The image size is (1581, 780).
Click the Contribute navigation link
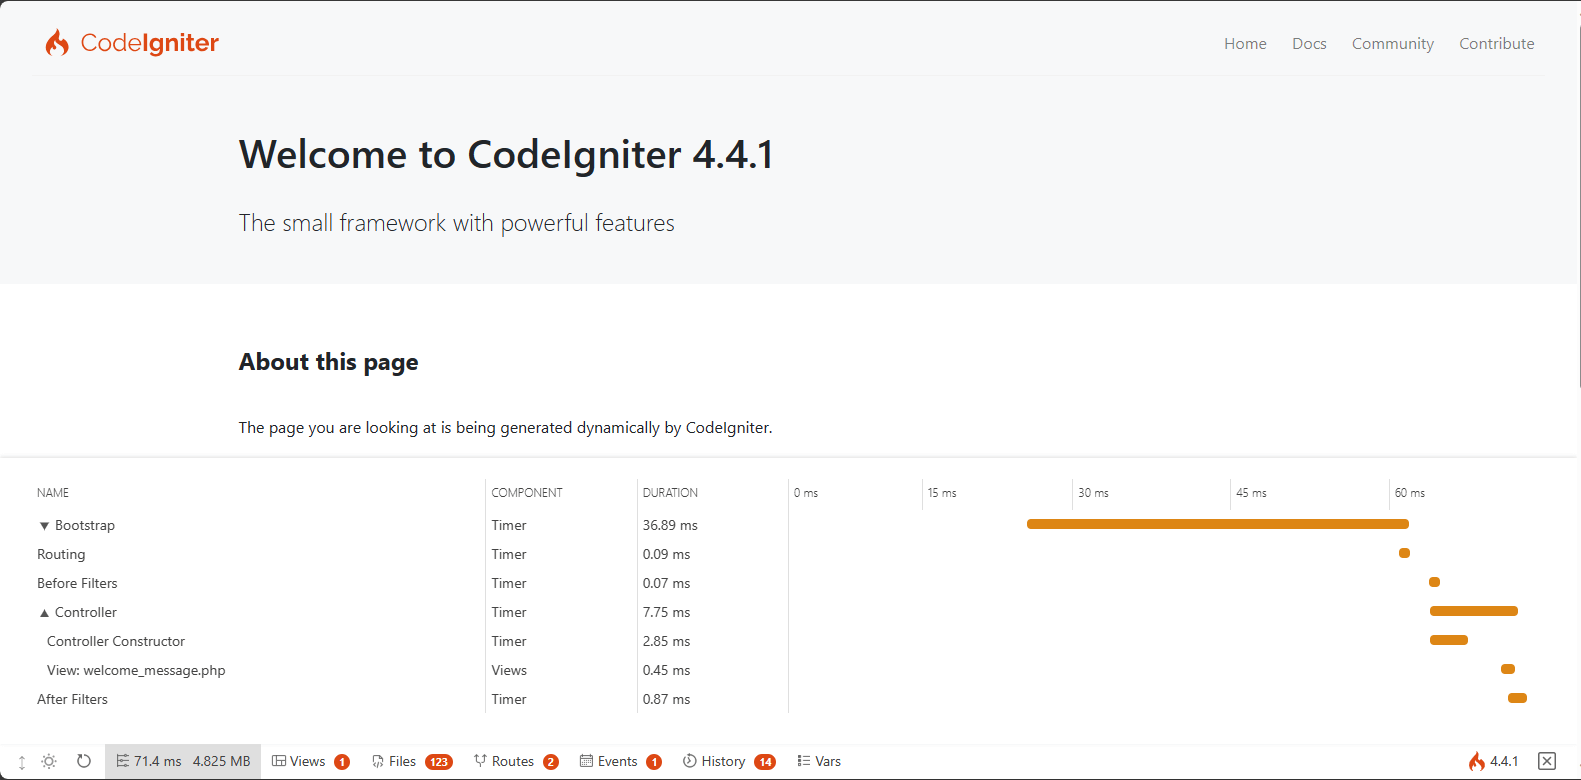pyautogui.click(x=1496, y=44)
